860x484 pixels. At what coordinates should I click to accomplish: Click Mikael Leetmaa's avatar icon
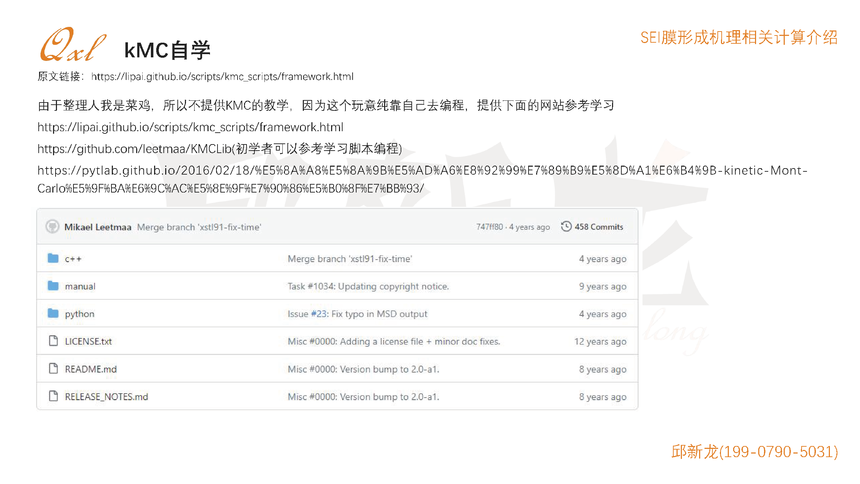point(53,227)
